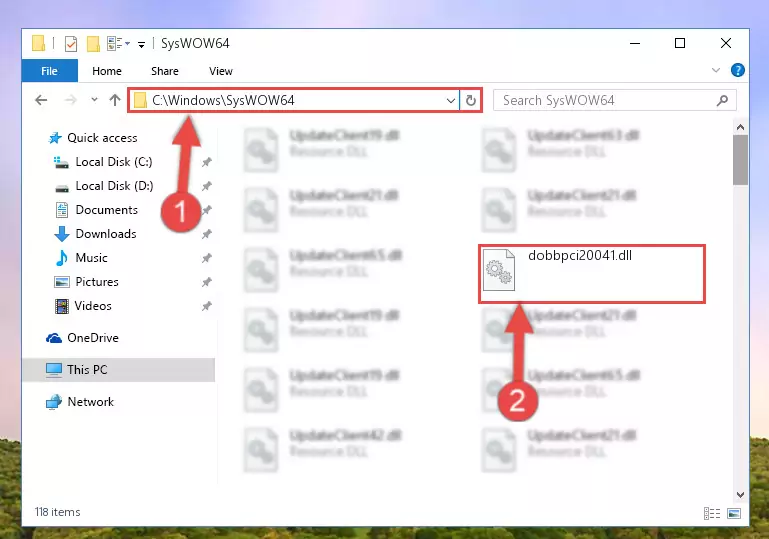769x539 pixels.
Task: Open Local Disk (C:) in sidebar
Action: click(x=114, y=162)
